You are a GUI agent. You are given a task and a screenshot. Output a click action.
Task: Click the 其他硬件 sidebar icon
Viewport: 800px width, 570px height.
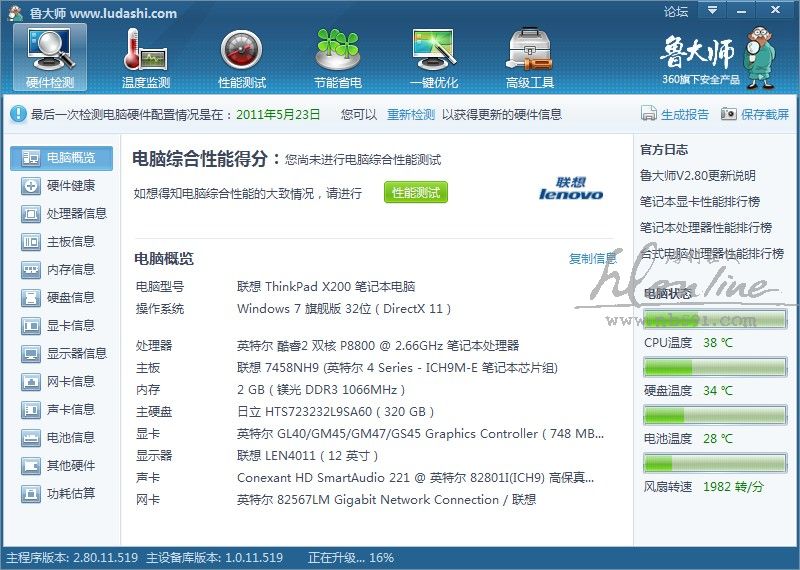pos(31,466)
